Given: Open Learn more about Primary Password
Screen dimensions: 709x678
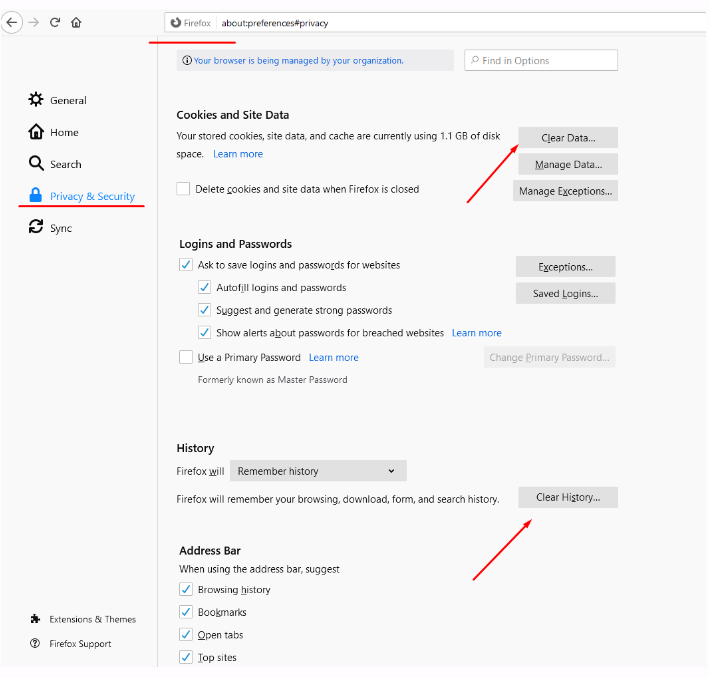Looking at the screenshot, I should tap(334, 357).
